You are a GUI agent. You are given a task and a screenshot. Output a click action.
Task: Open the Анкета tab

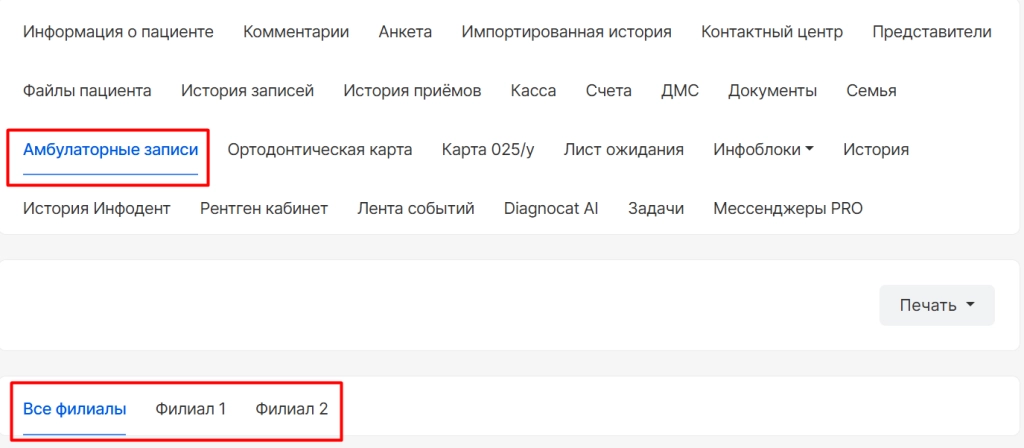click(x=405, y=32)
